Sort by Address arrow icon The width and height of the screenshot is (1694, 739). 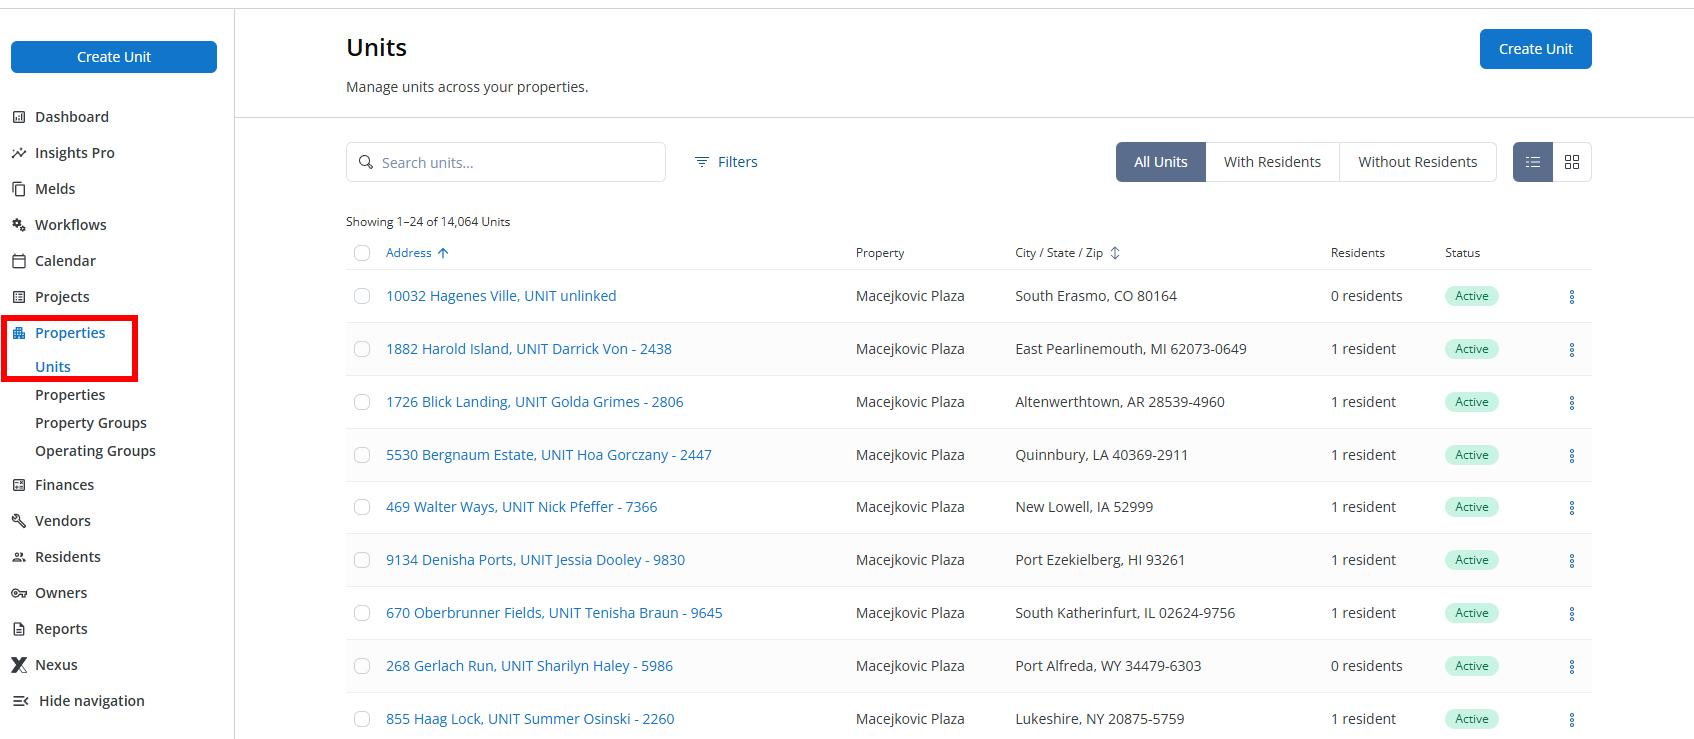click(x=443, y=253)
